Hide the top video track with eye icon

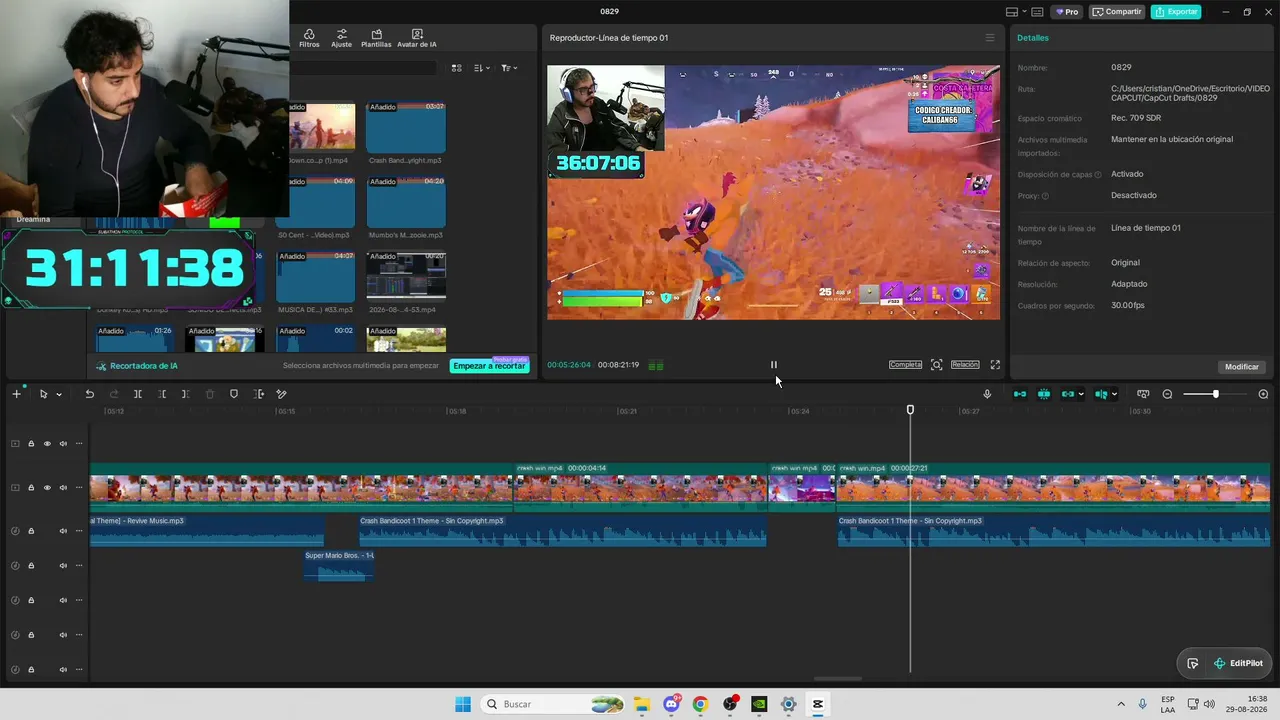coord(47,444)
